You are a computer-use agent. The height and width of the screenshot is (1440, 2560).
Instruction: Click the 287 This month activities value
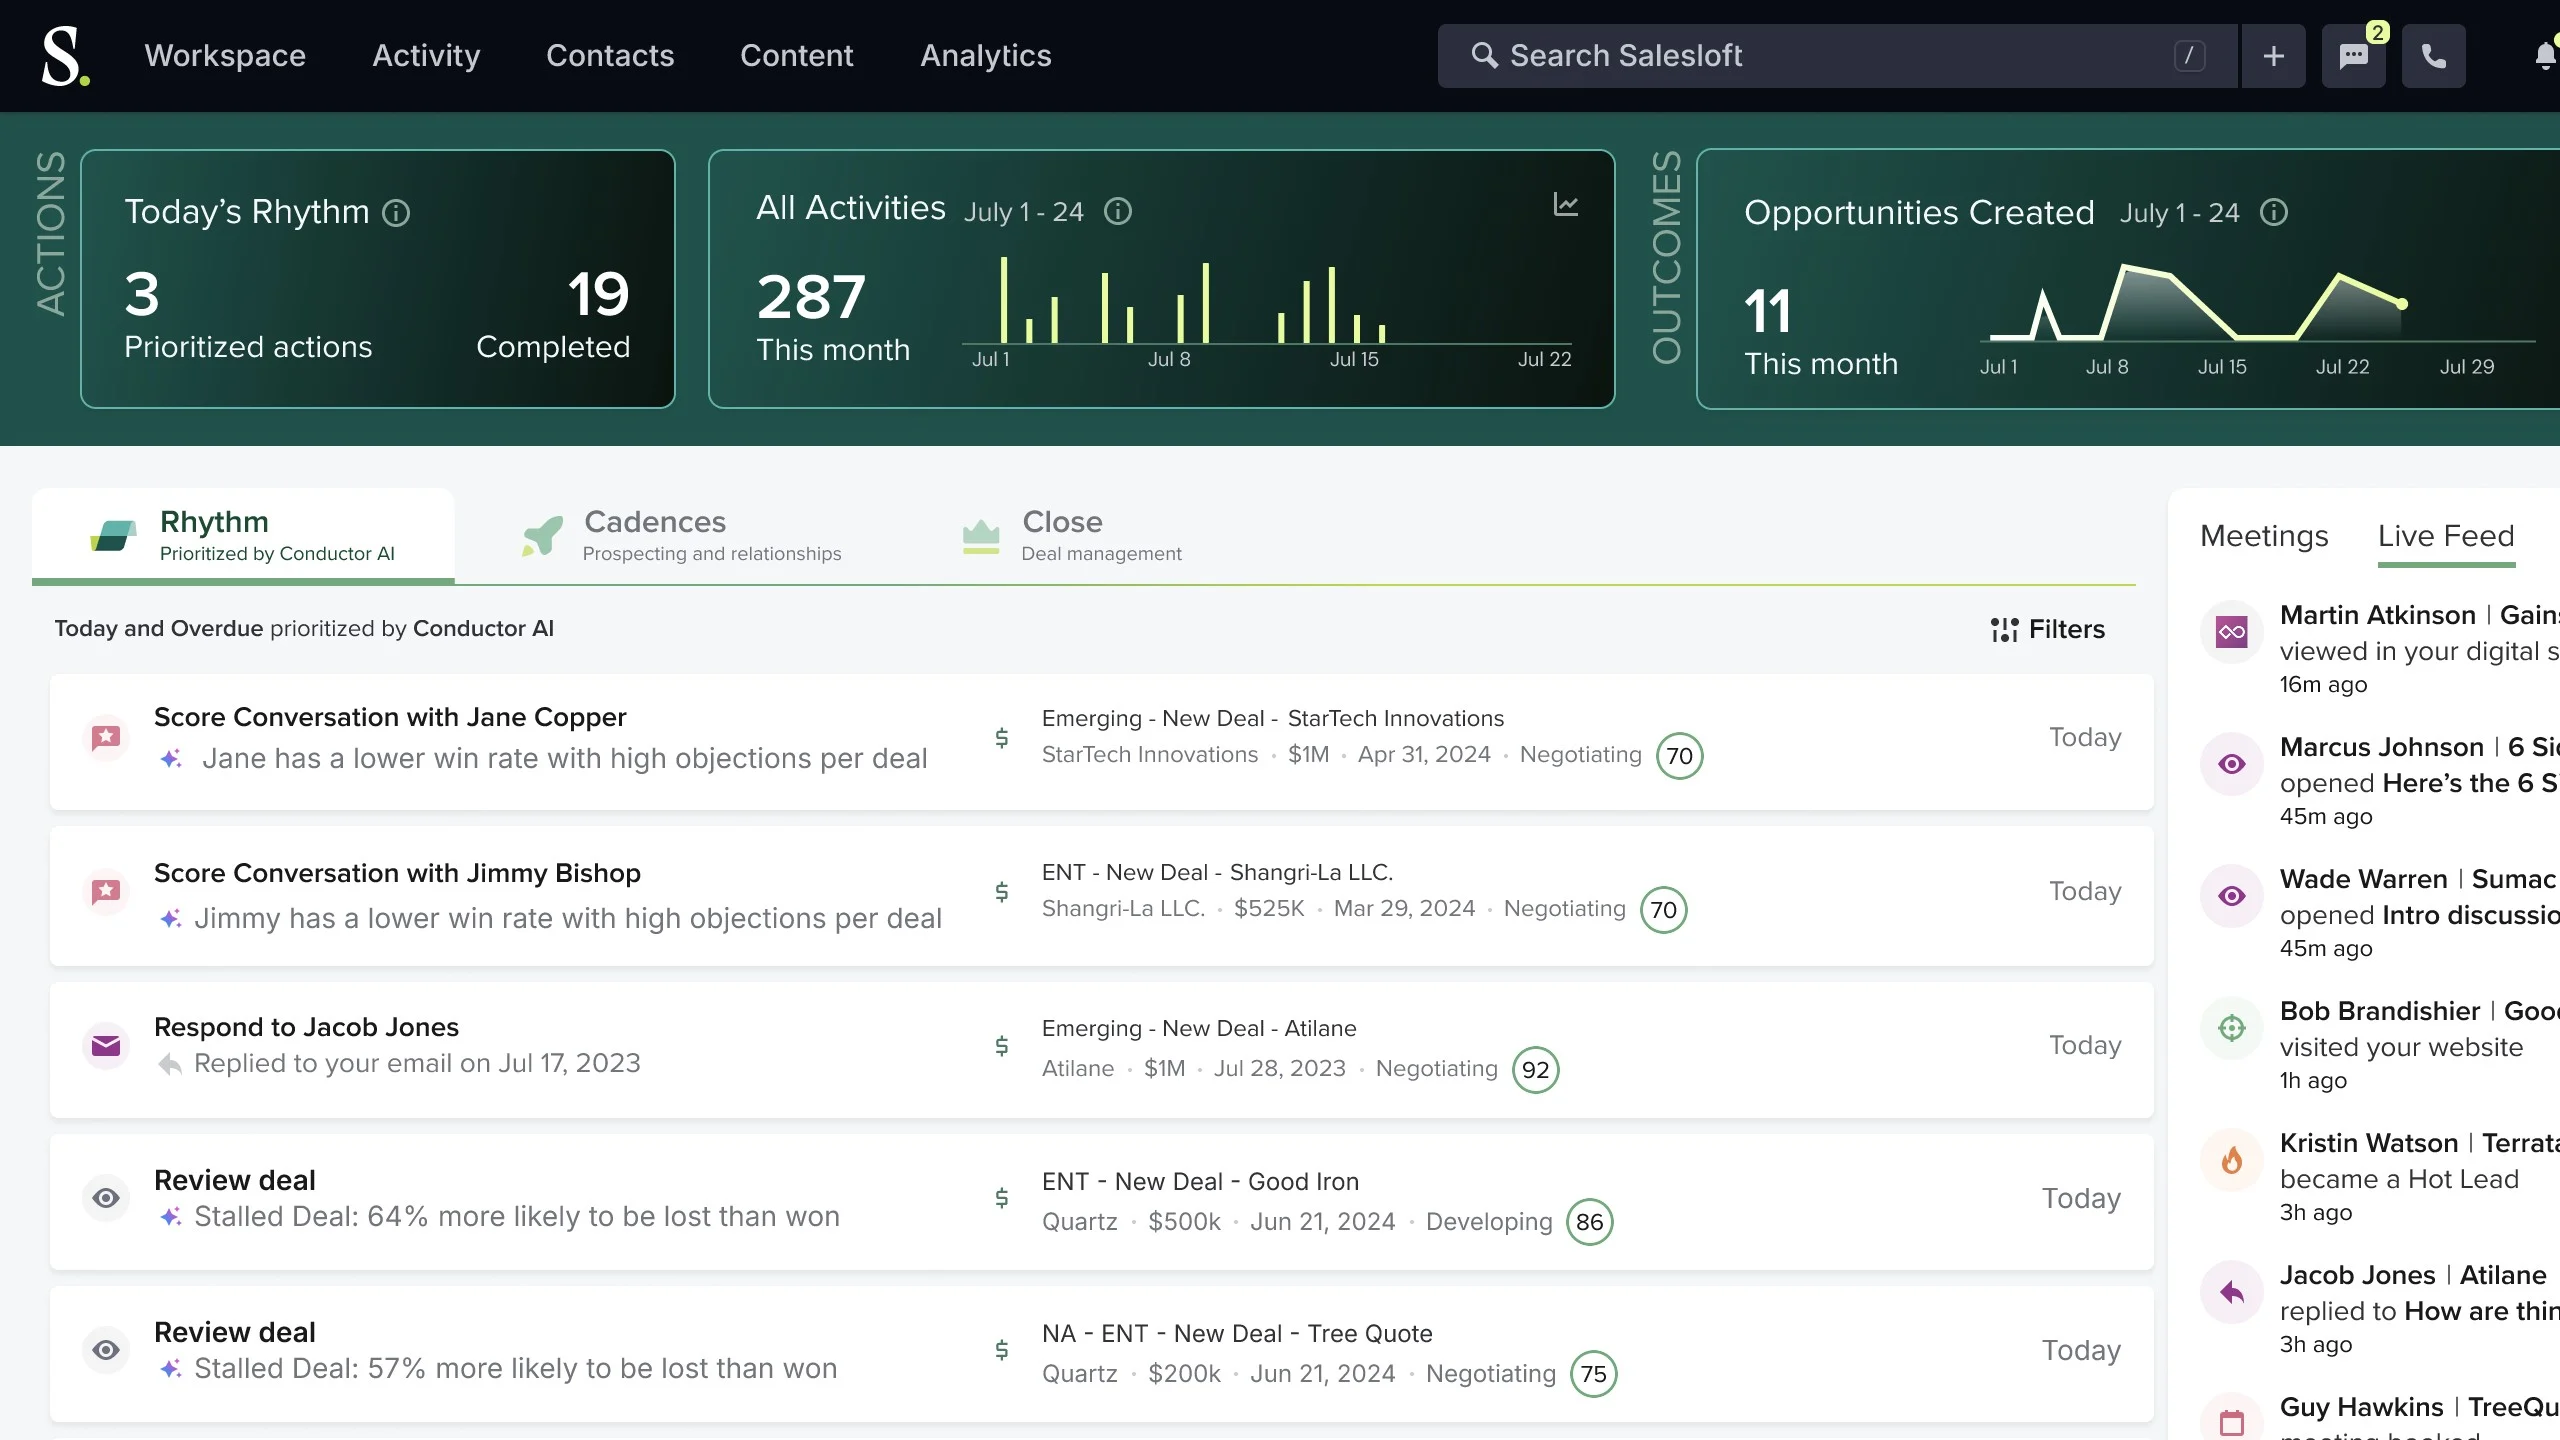[811, 297]
